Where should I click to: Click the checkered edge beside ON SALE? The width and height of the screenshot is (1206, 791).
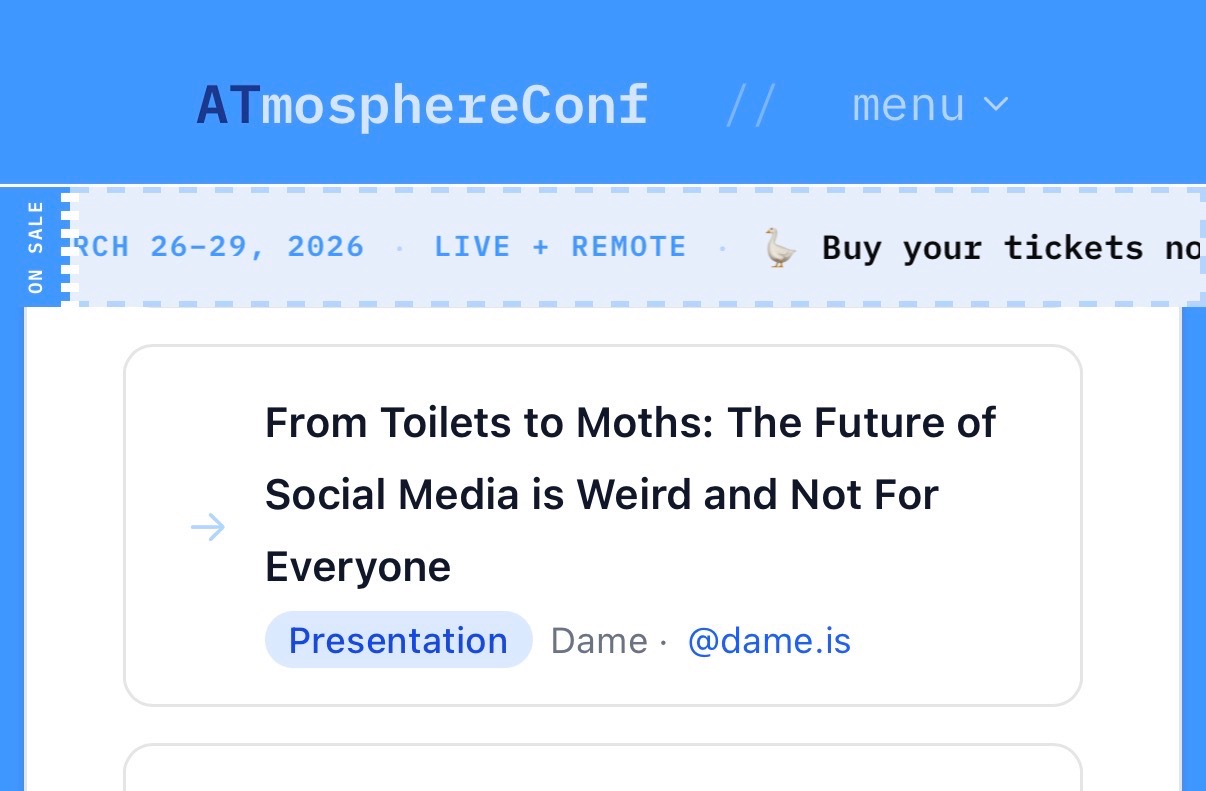(x=67, y=247)
